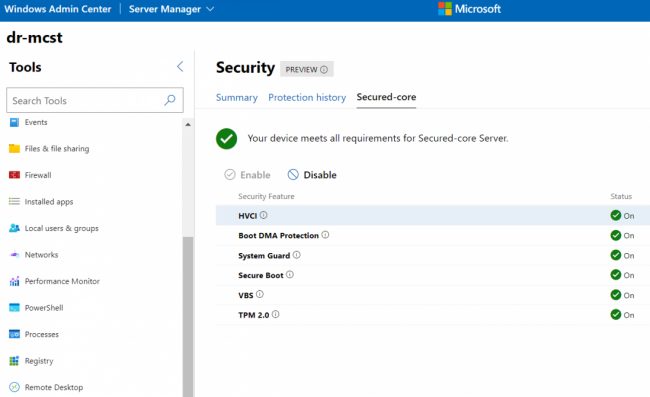Click the Installed apps list icon
650x397 pixels.
click(x=14, y=201)
